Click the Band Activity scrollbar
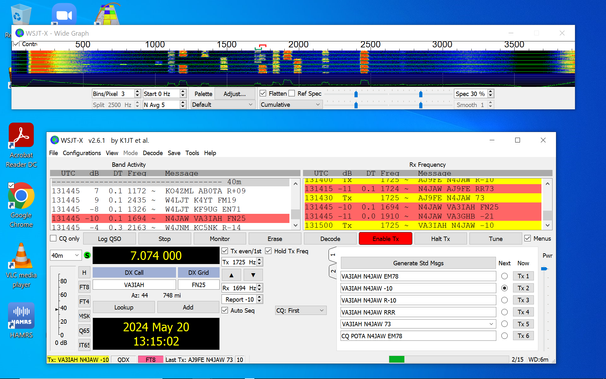The width and height of the screenshot is (606, 379). pyautogui.click(x=296, y=205)
